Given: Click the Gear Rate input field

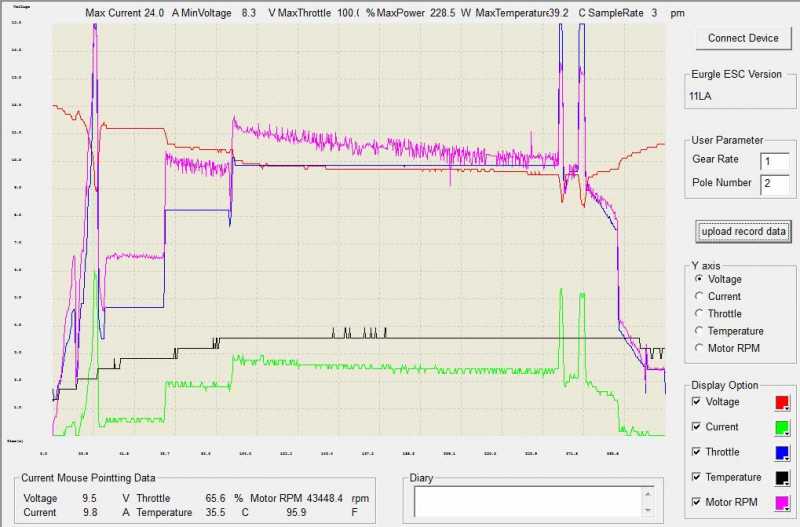Looking at the screenshot, I should (x=774, y=161).
